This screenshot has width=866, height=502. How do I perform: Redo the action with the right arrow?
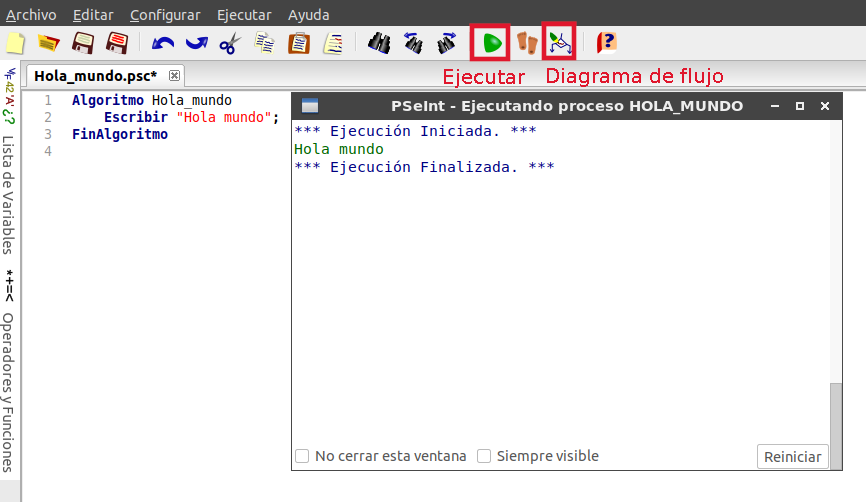click(197, 43)
